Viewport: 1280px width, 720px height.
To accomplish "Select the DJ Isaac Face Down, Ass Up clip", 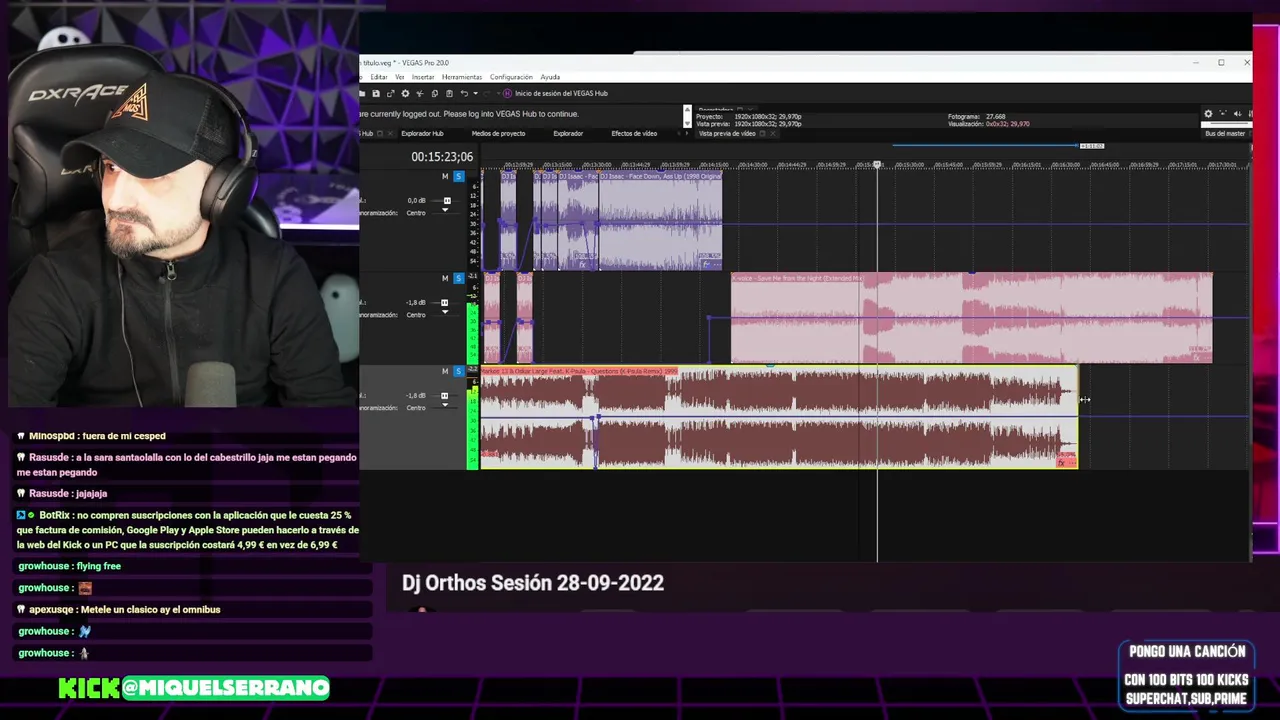I will 660,221.
